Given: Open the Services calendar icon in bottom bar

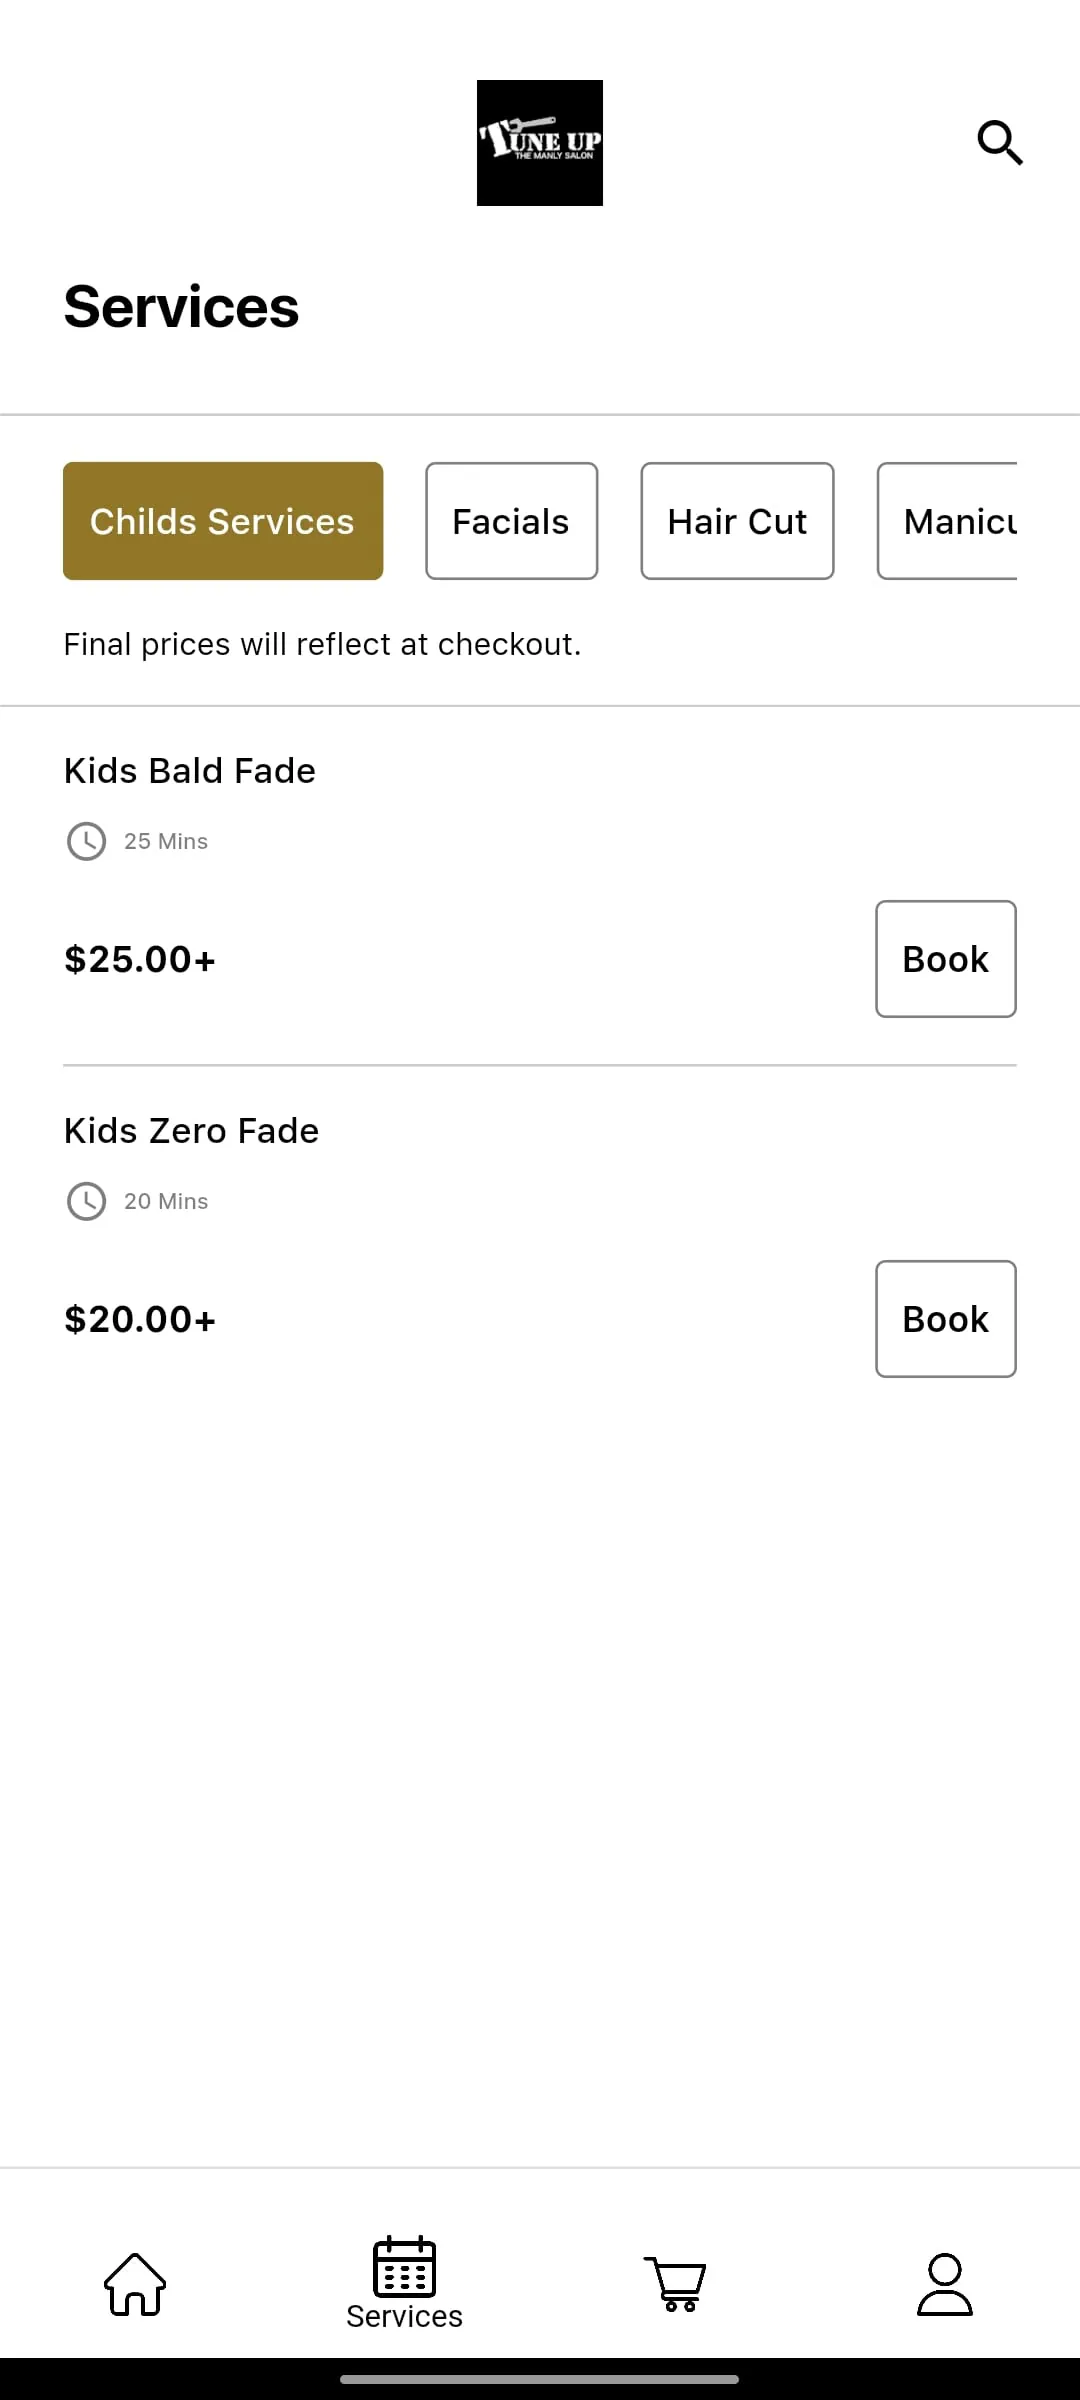Looking at the screenshot, I should point(404,2268).
